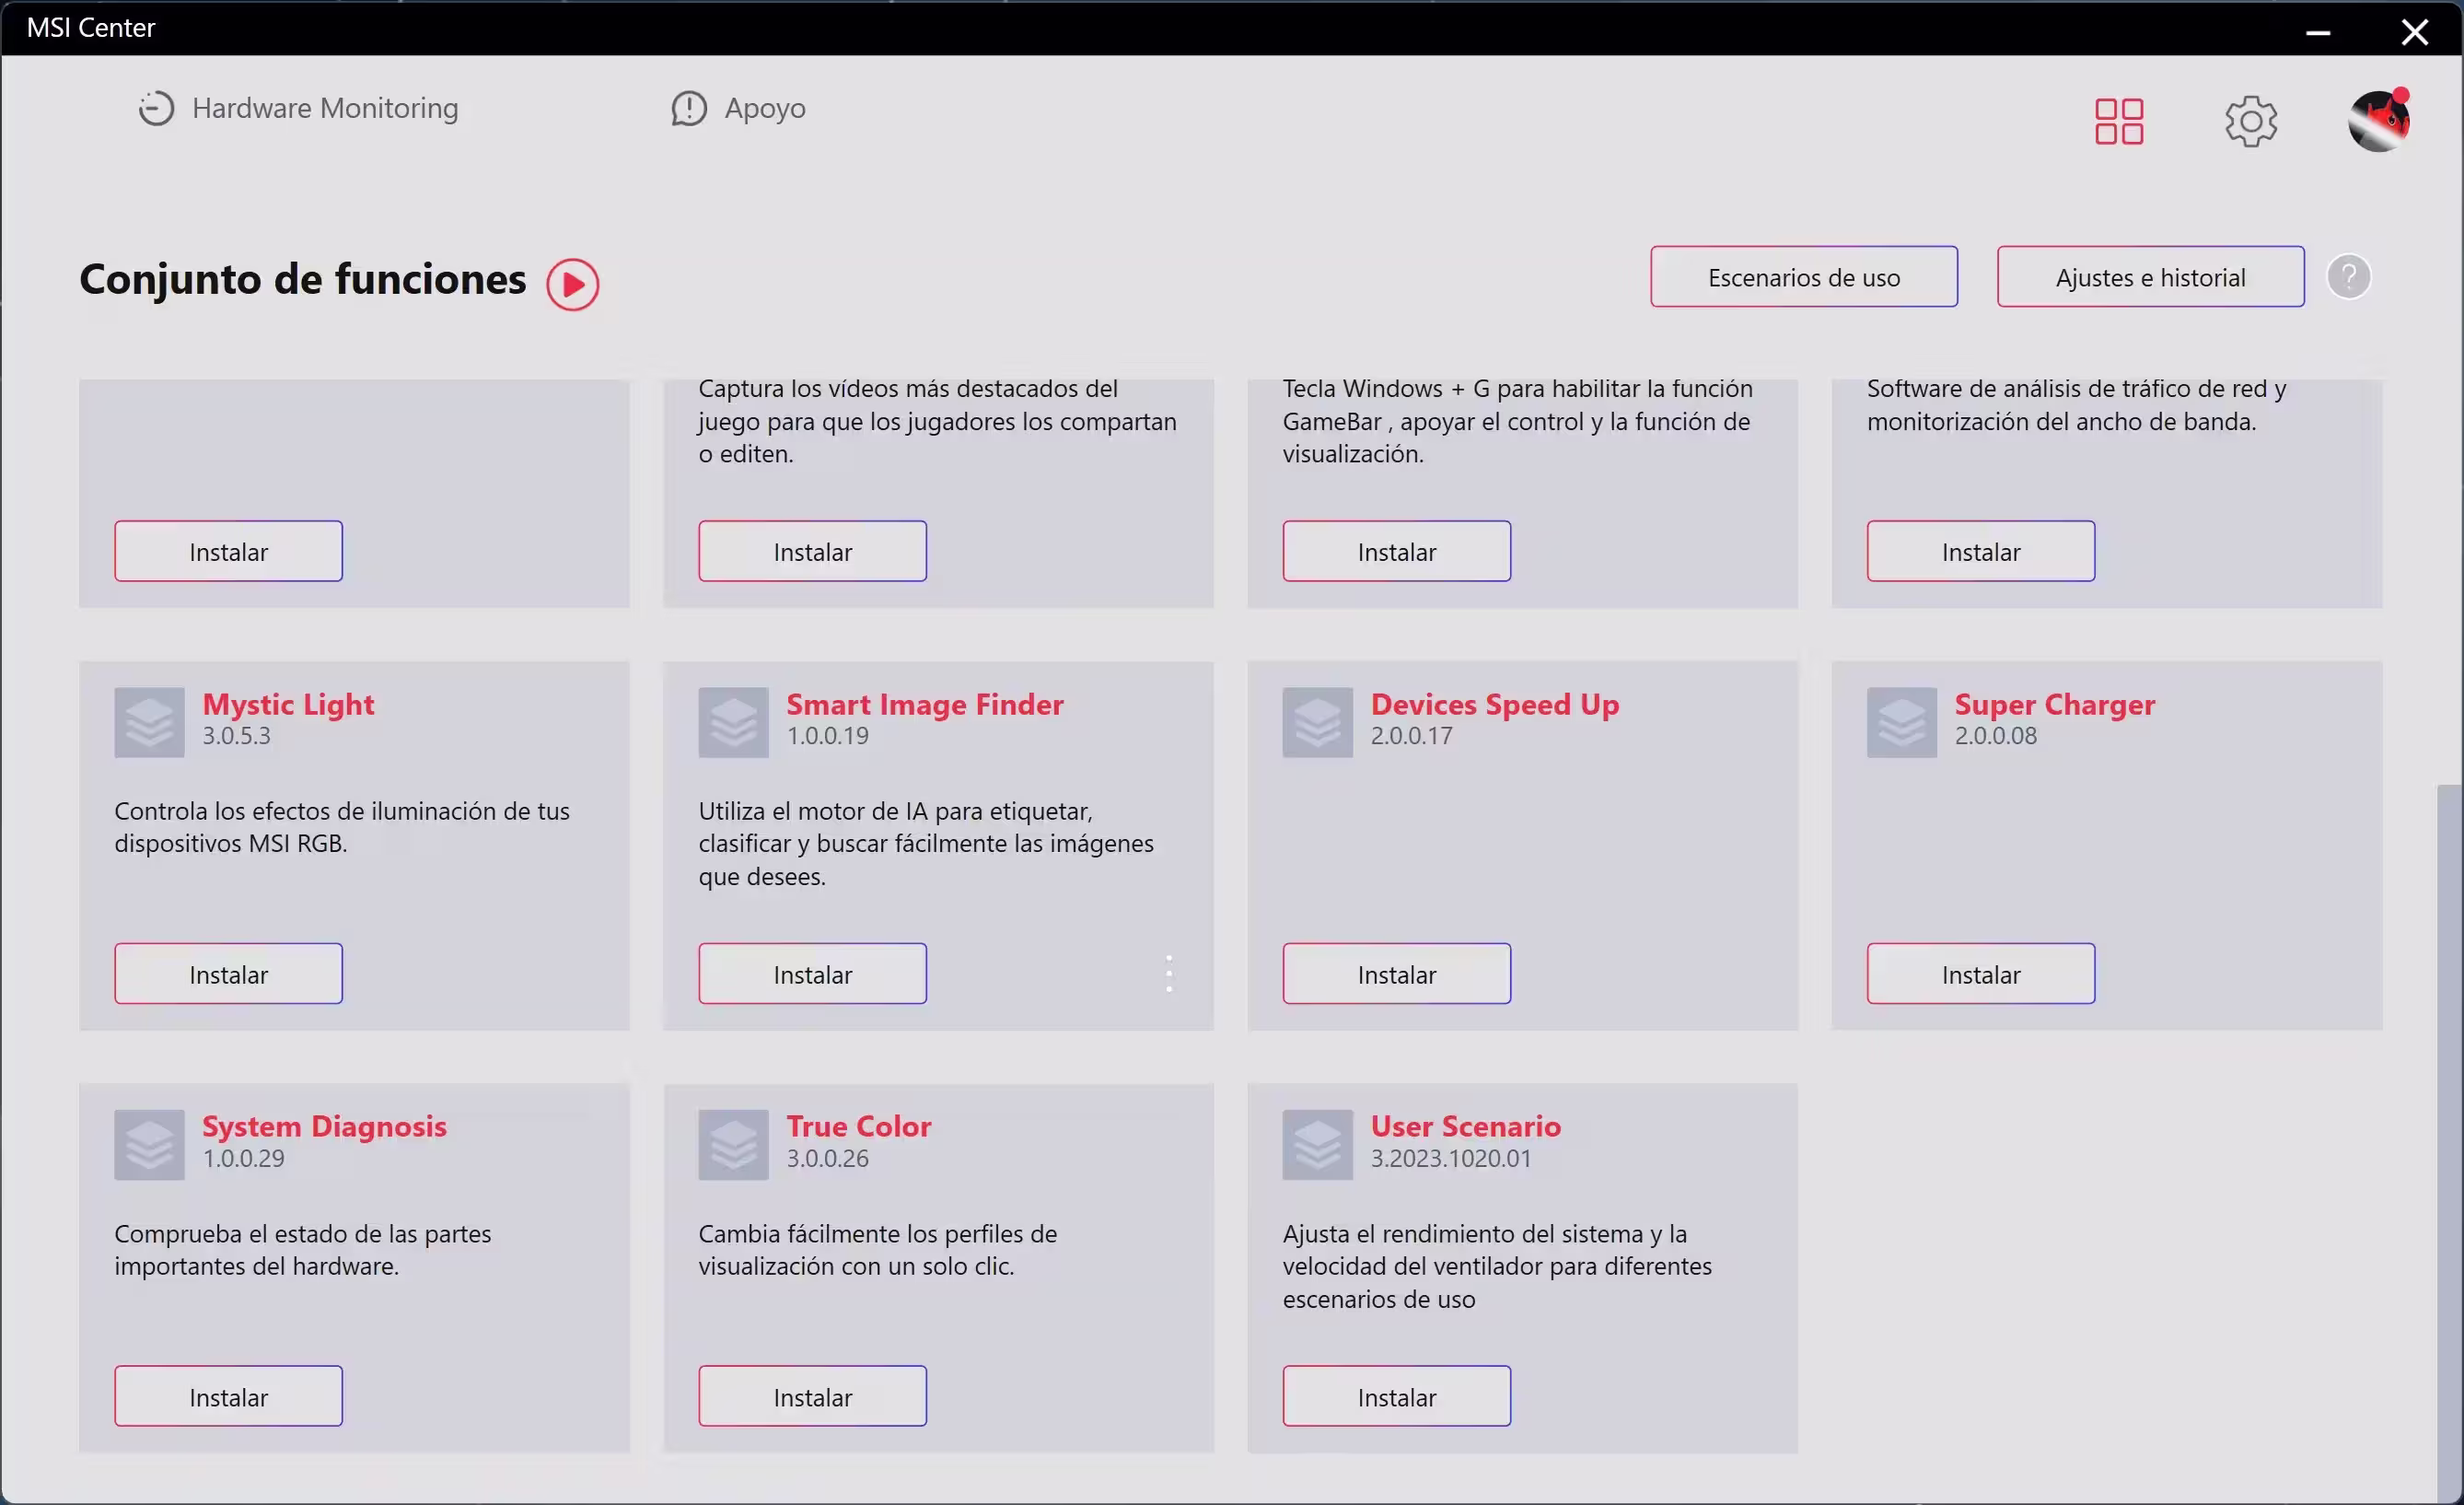Click the System Diagnosis layers icon

pos(149,1145)
